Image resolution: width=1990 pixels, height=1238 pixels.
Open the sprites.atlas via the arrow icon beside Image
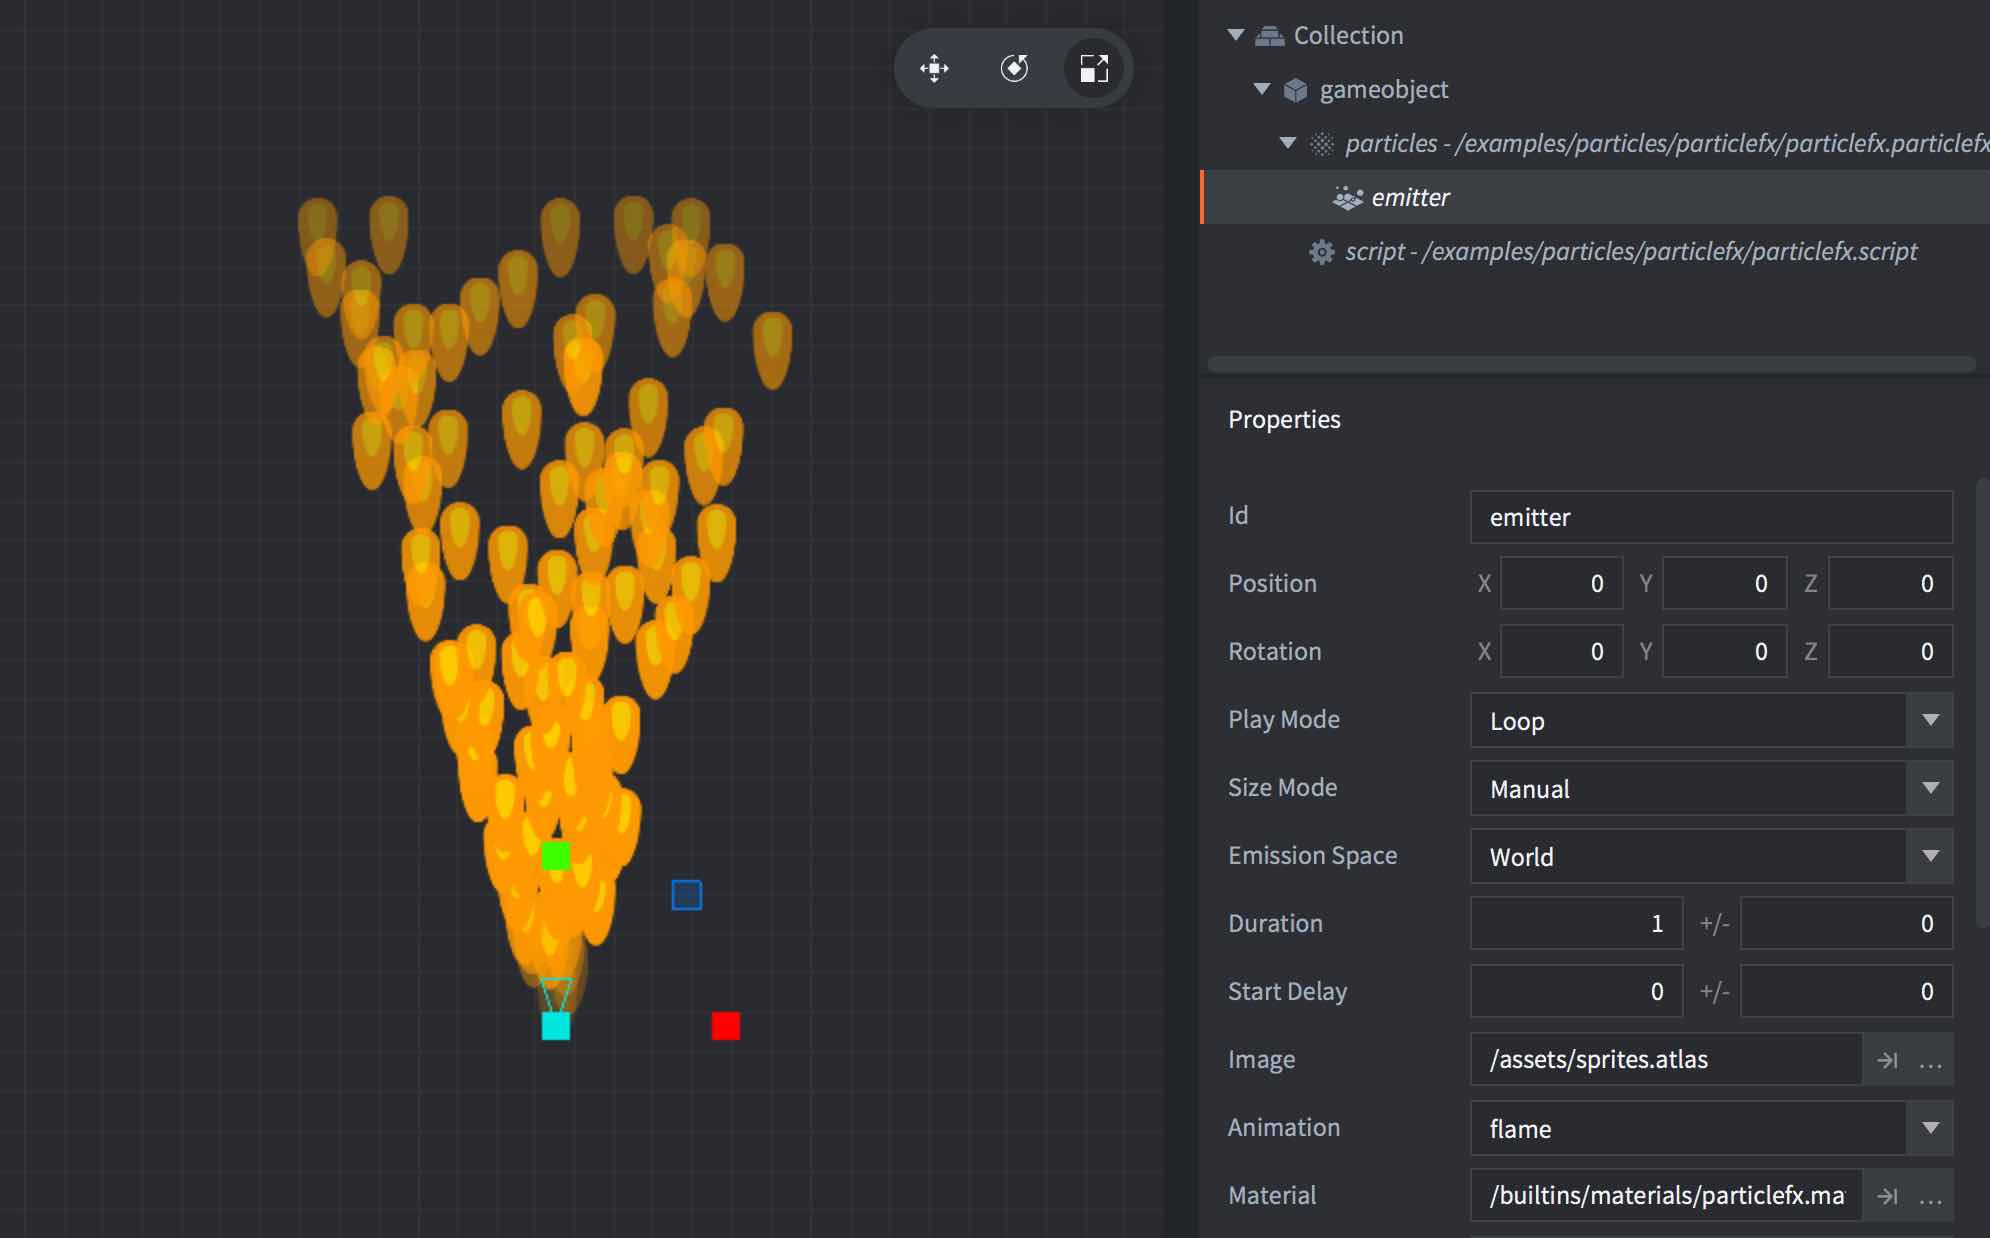(1888, 1059)
